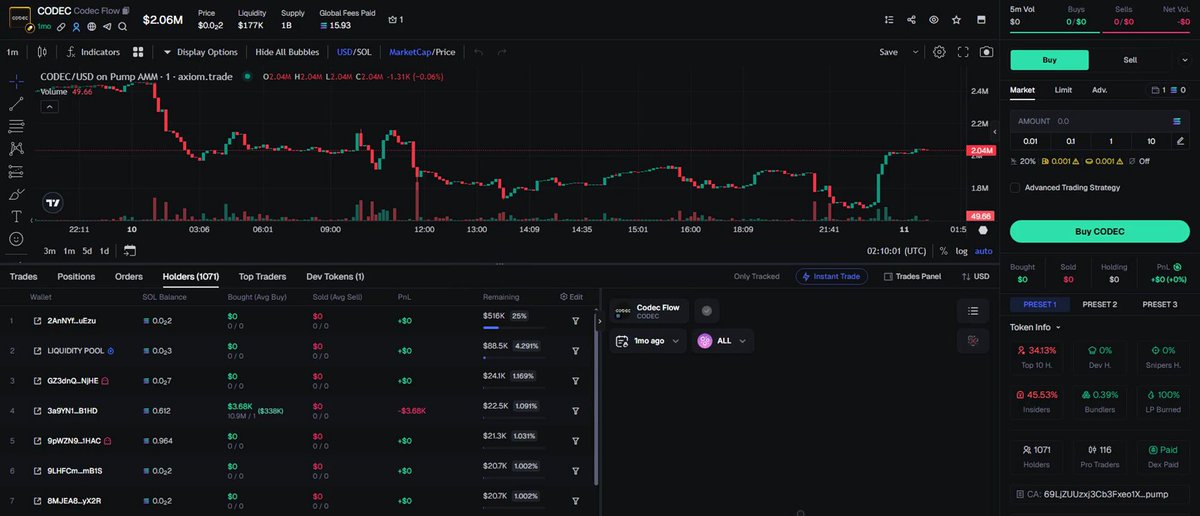Screen dimensions: 1200x516
Task: Click the AMOUNT input field
Action: tap(1099, 121)
